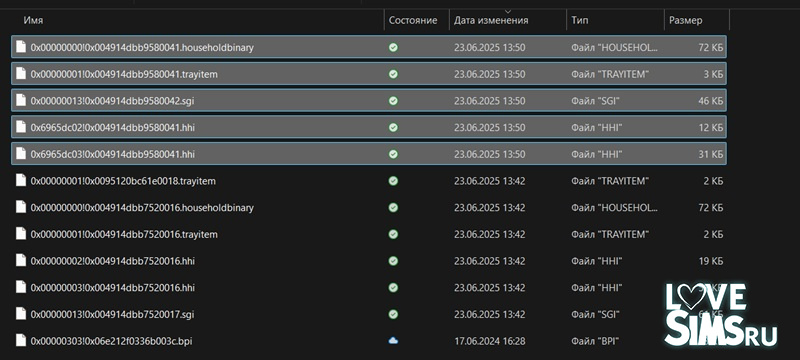Click synced status icon of 0x6965dc02!0x004914dbb9580041.hhi
The height and width of the screenshot is (360, 800).
[393, 127]
